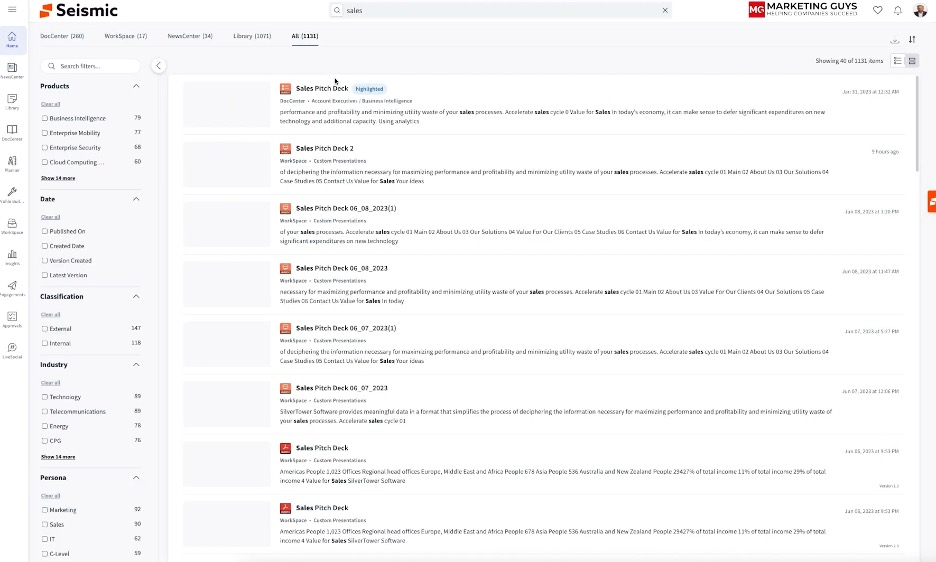Click the Seismic logo
The height and width of the screenshot is (562, 936).
tap(78, 10)
